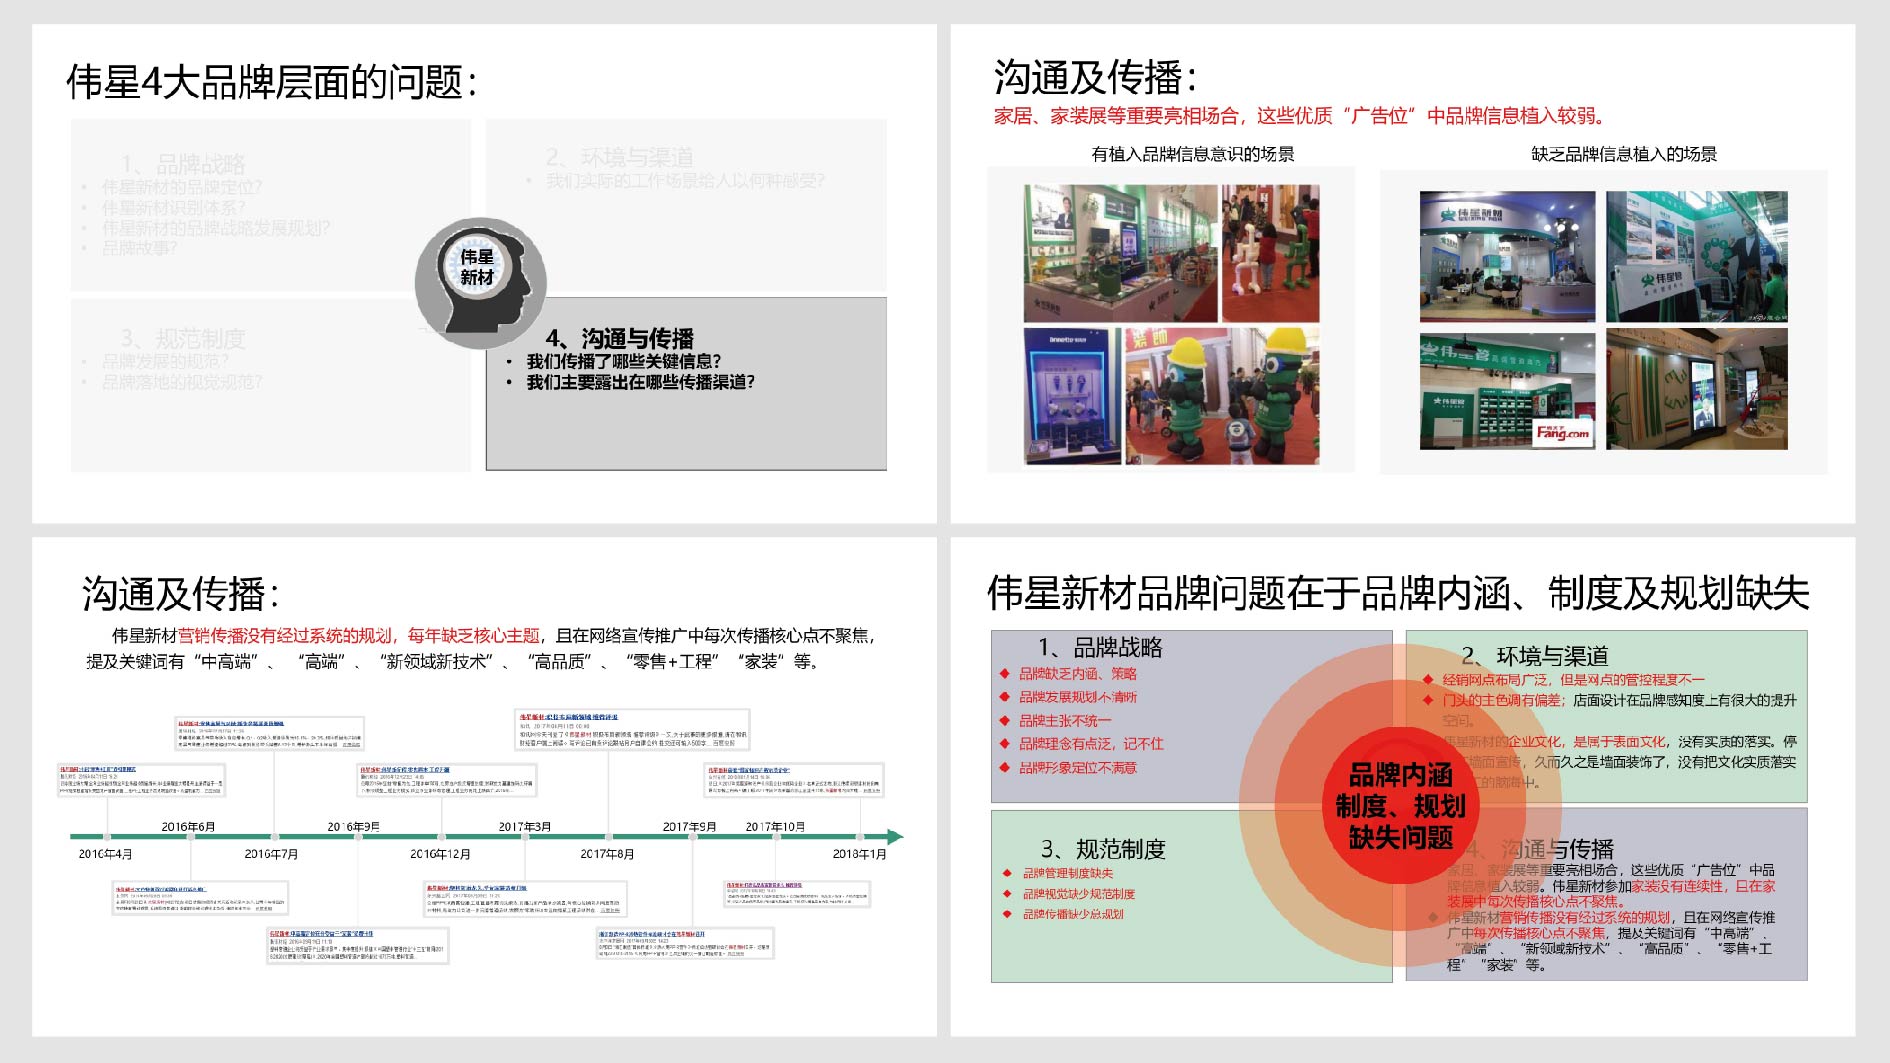The image size is (1890, 1063).
Task: Click label 有植入品牌信息意识的场景
Action: point(1193,154)
